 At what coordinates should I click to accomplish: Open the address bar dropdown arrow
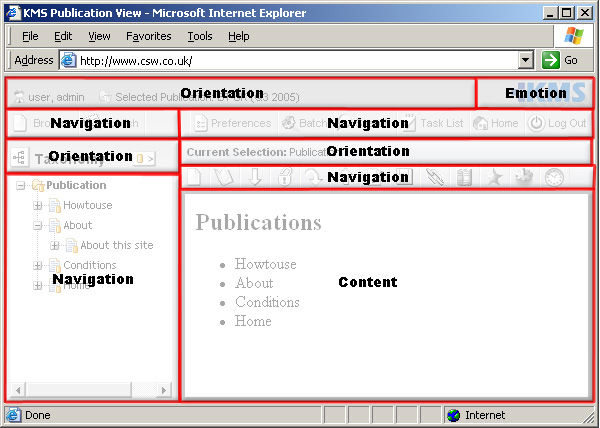[x=526, y=60]
